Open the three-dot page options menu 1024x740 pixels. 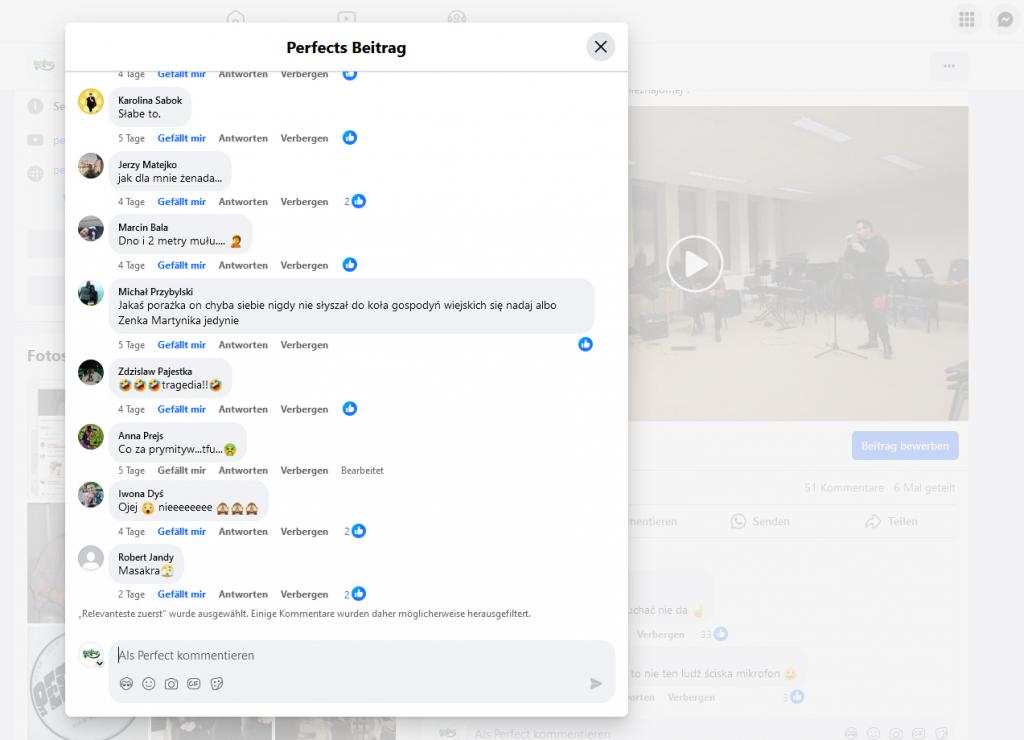coord(949,66)
